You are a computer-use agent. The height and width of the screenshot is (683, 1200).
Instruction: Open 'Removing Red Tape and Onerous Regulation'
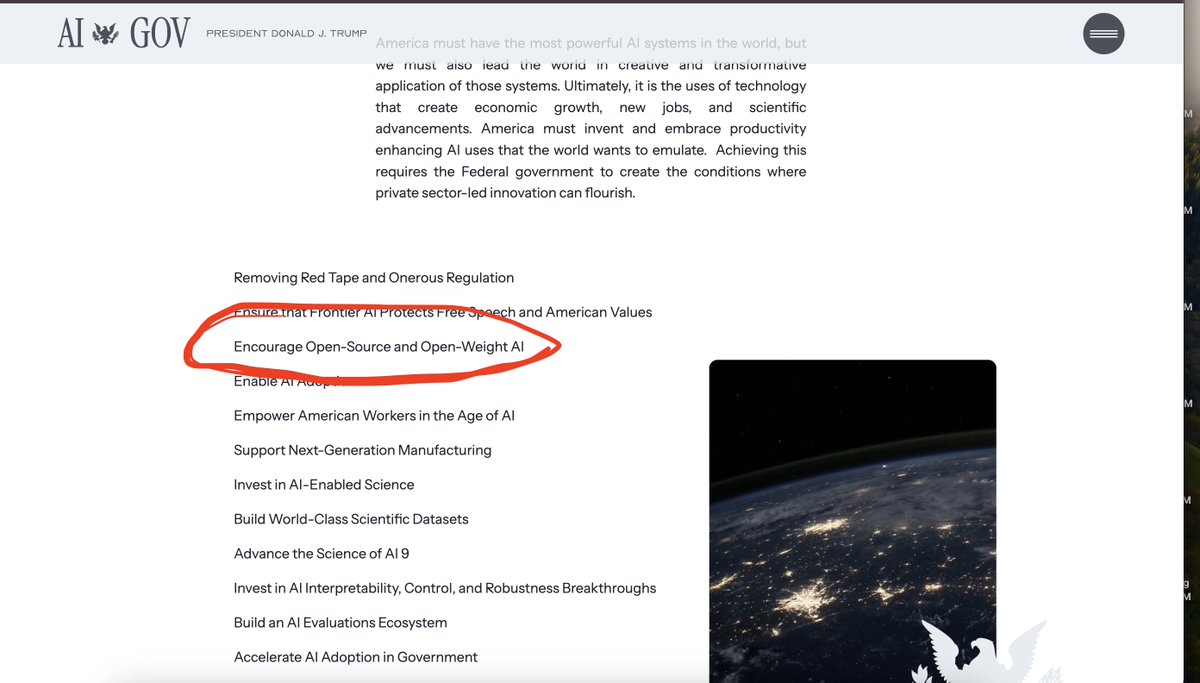tap(374, 278)
